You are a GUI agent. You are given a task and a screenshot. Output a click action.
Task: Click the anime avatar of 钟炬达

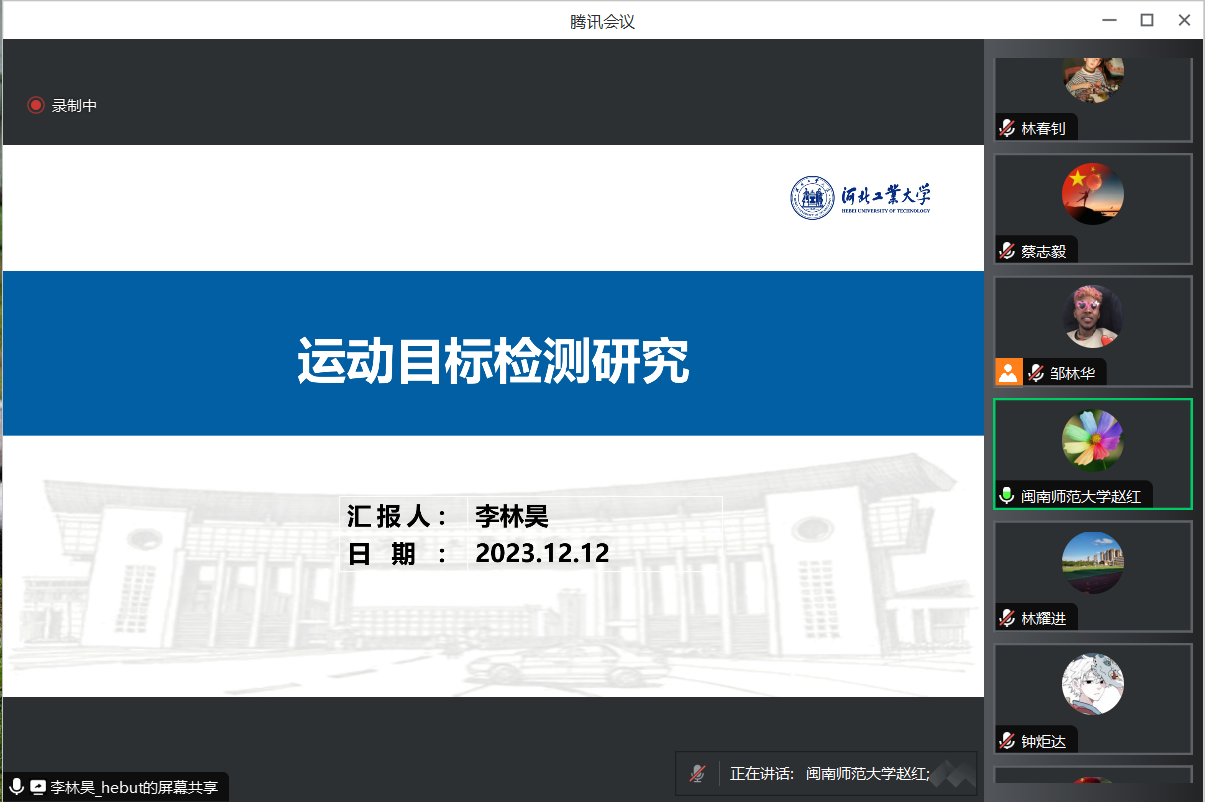pos(1092,685)
